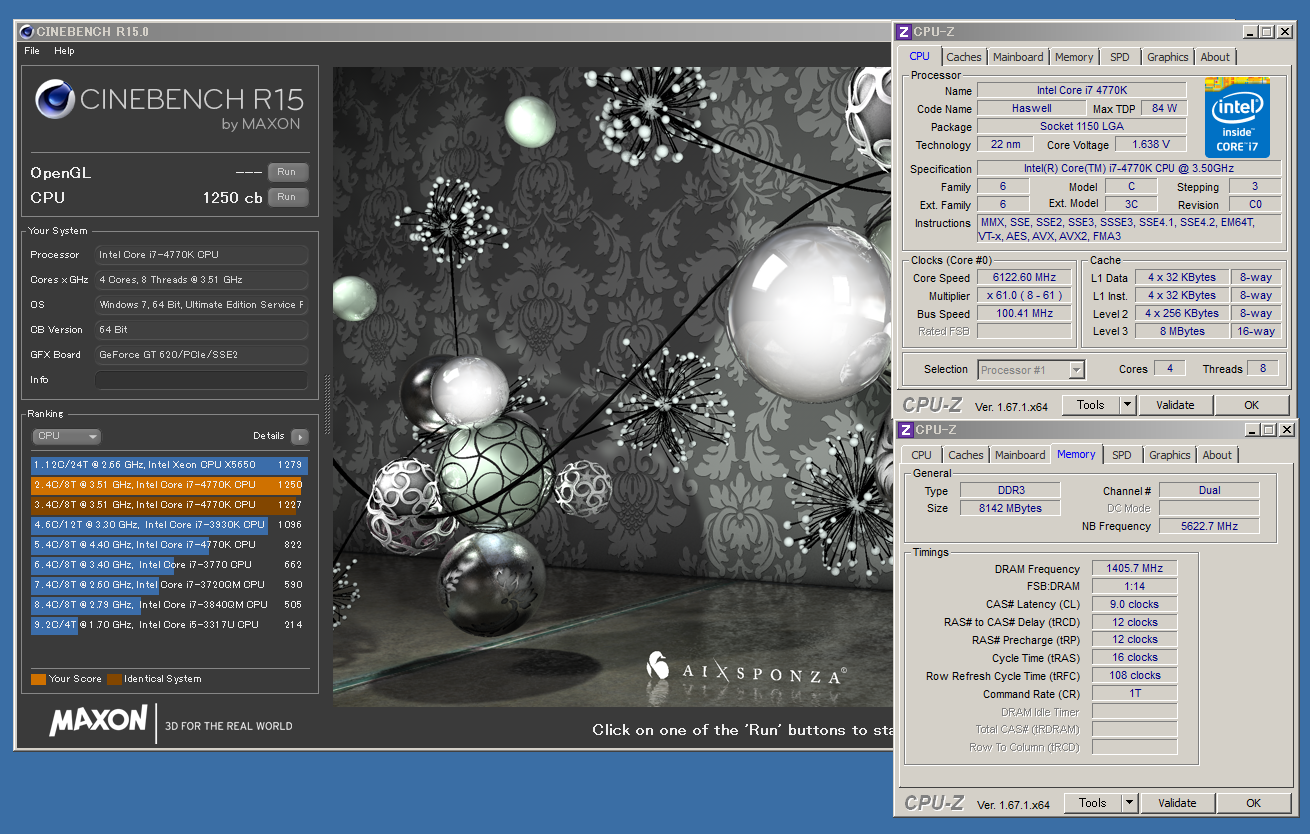Click the Cinebench title bar app icon
This screenshot has width=1310, height=834.
(x=27, y=32)
